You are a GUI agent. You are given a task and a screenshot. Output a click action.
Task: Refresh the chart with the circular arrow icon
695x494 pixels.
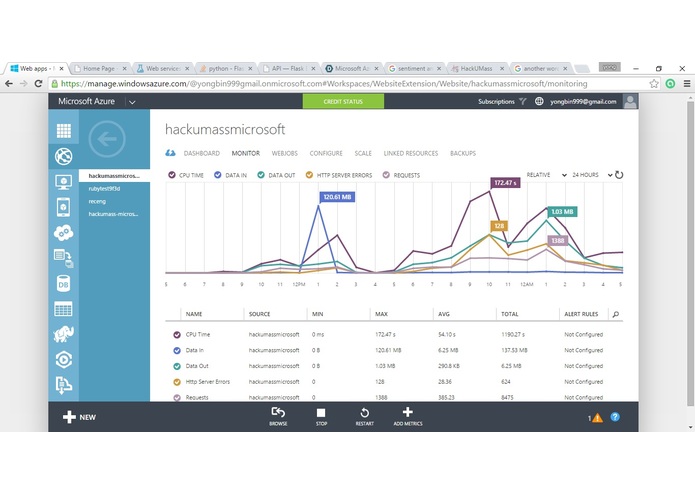[619, 175]
